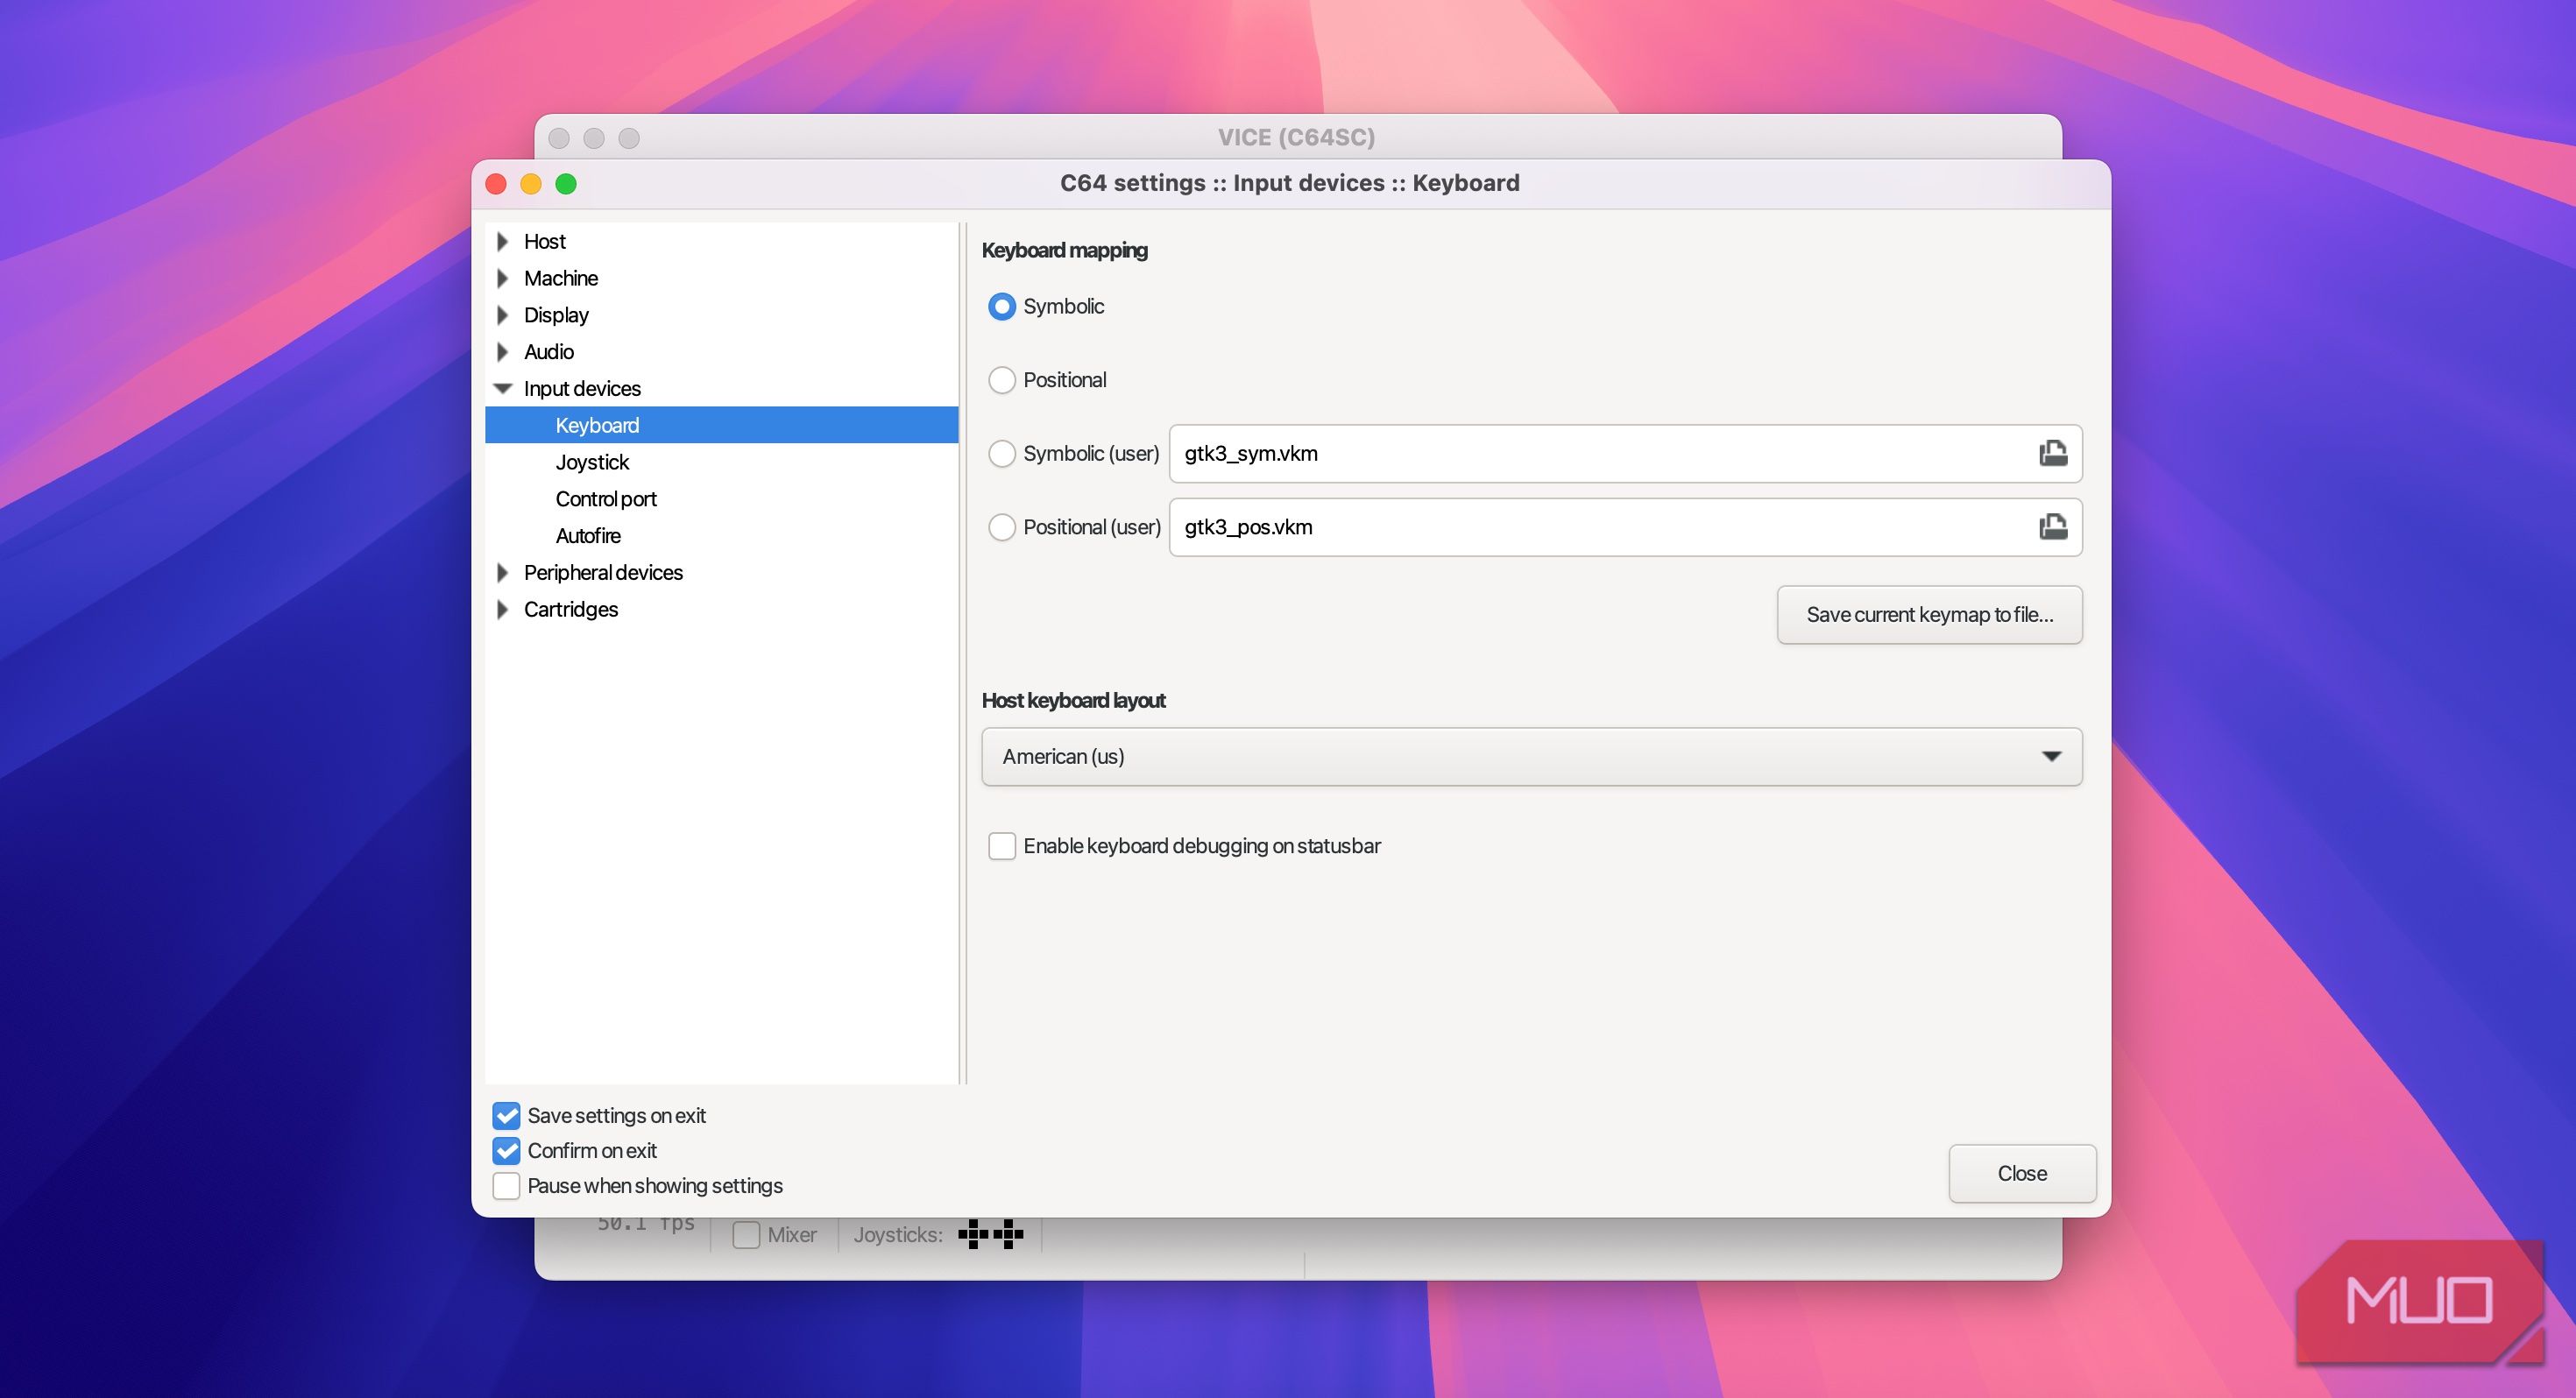Expand the Machine tree node
Screen dimensions: 2576x1398
(x=503, y=278)
